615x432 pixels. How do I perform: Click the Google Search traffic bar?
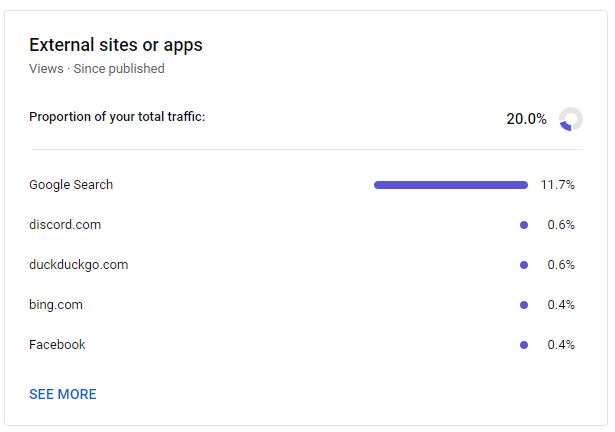point(450,185)
